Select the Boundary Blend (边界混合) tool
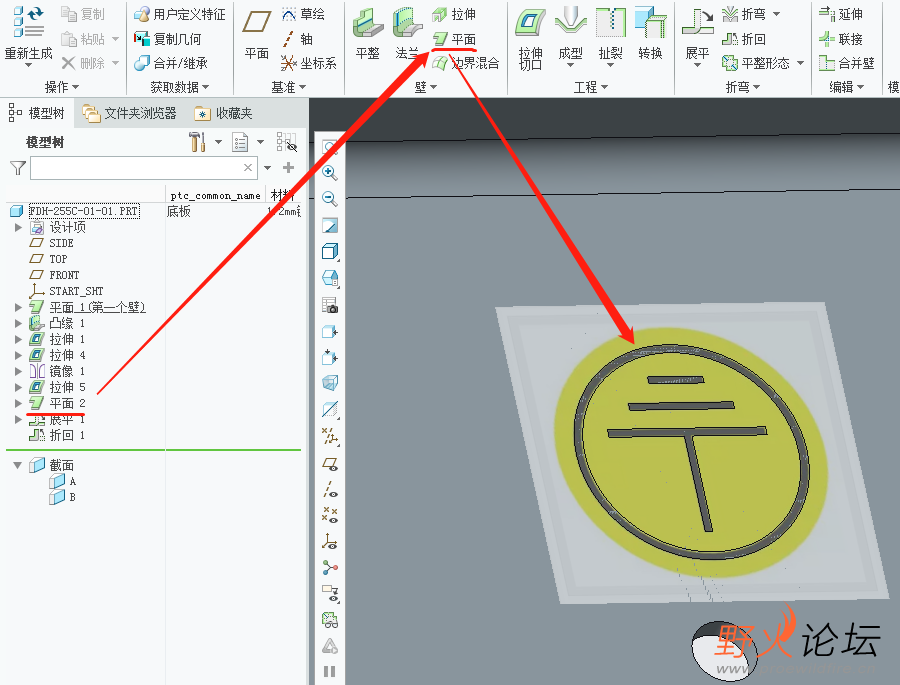 [x=465, y=63]
